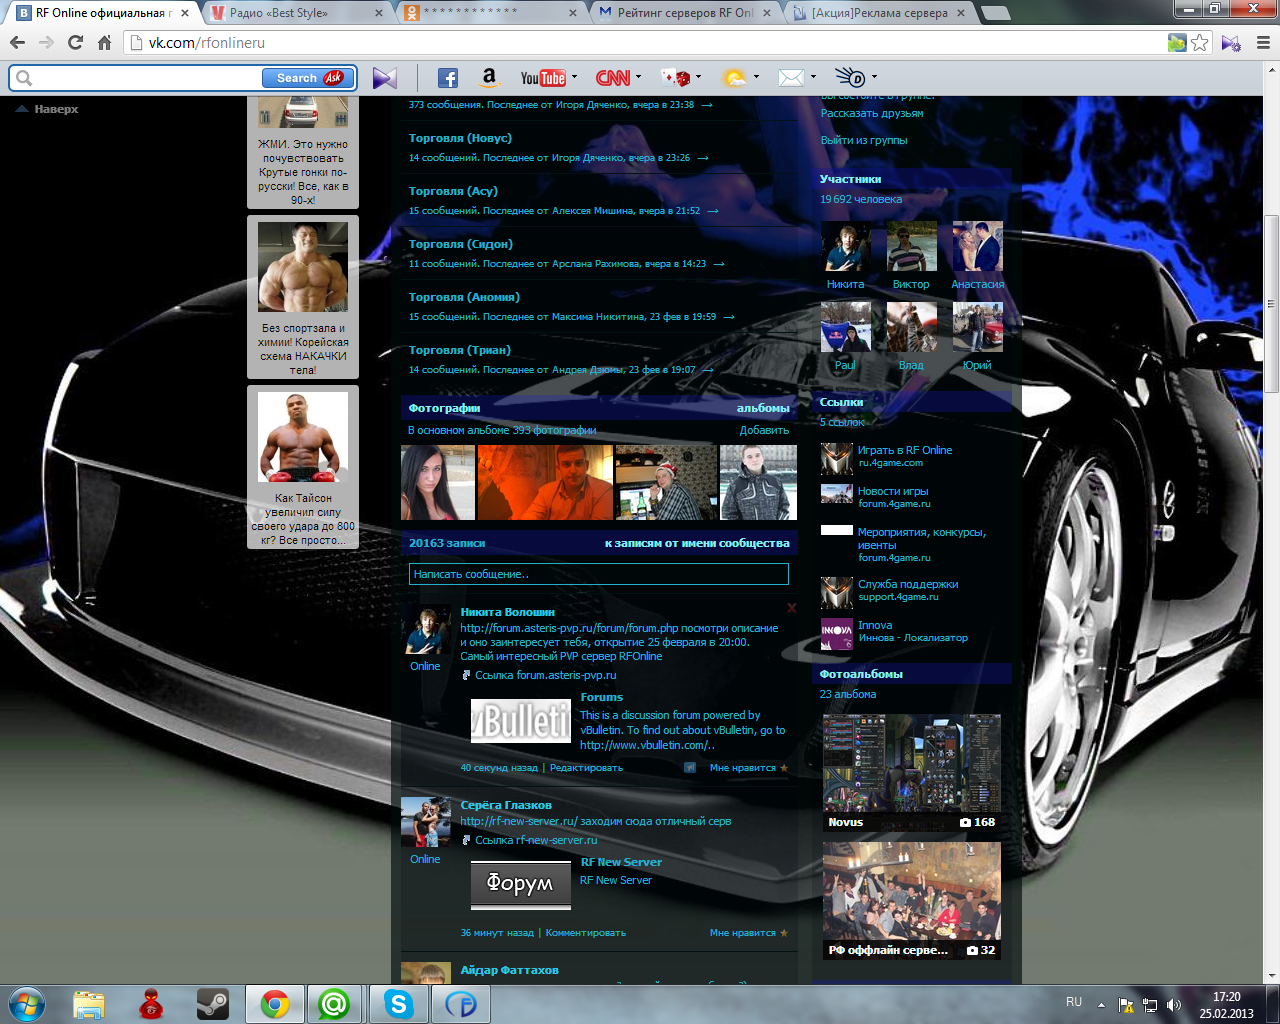Open the Форум thumbnail in Серёга's post

tap(520, 884)
